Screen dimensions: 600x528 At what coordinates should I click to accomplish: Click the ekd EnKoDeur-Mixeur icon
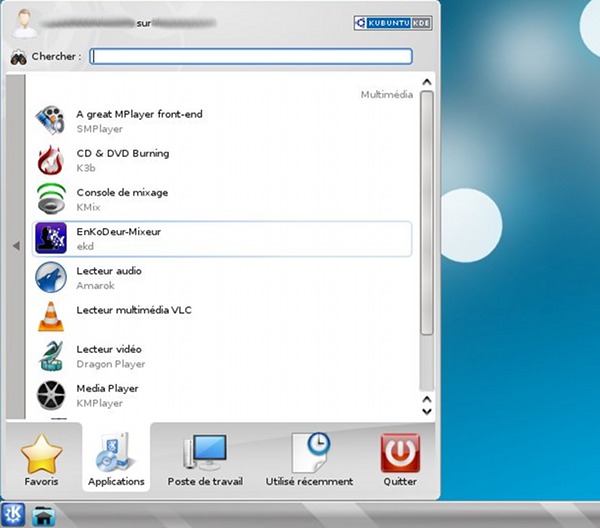(x=51, y=239)
